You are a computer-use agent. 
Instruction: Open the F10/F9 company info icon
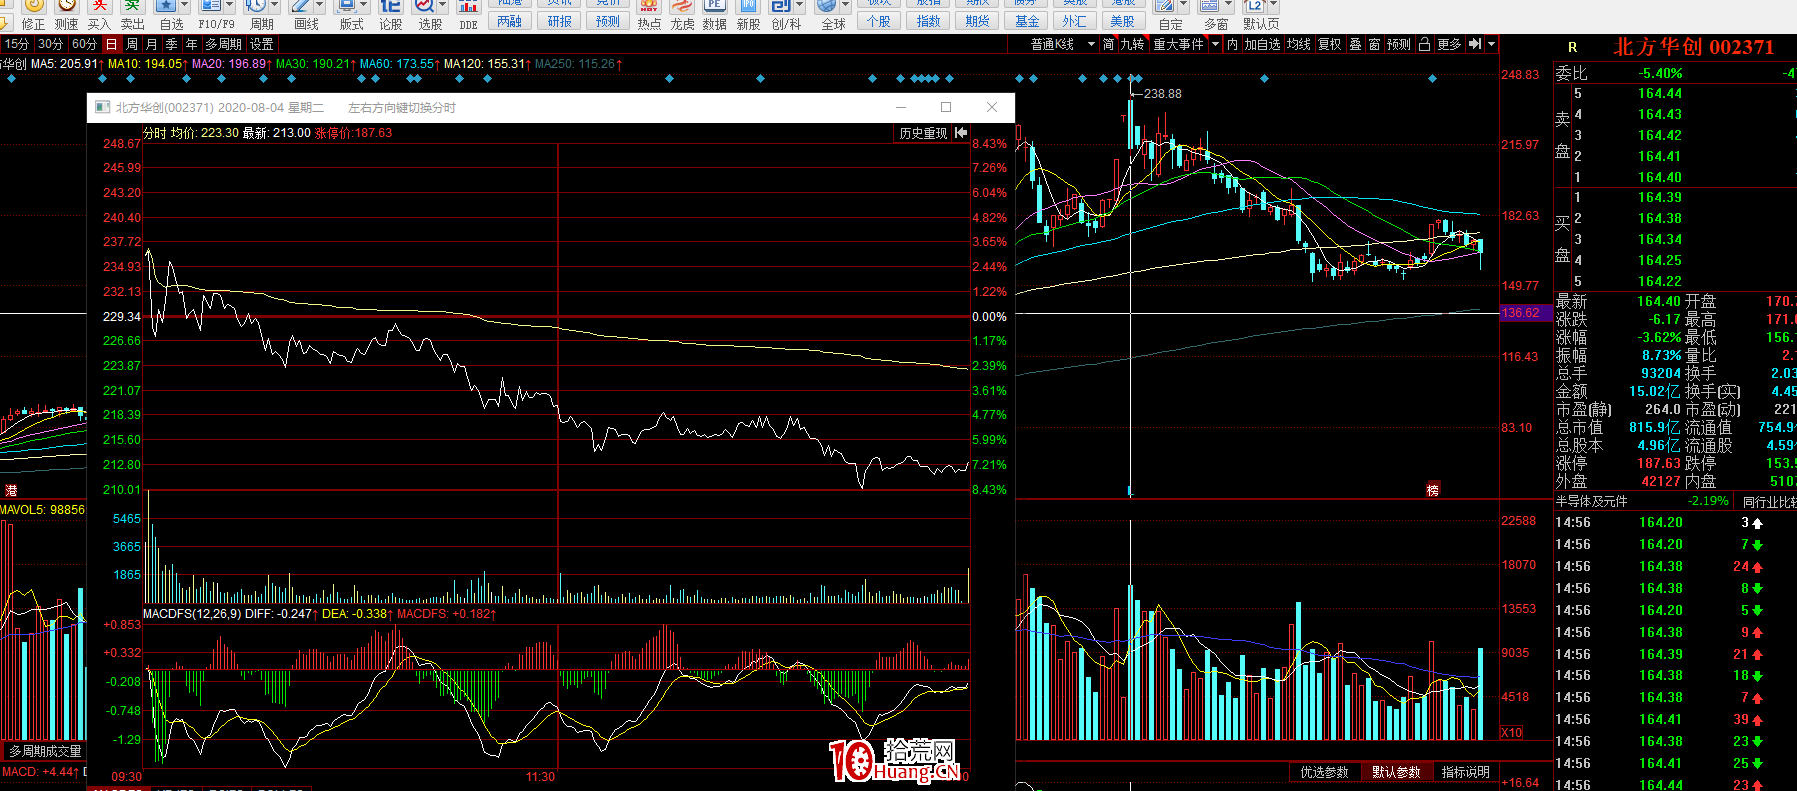(211, 6)
